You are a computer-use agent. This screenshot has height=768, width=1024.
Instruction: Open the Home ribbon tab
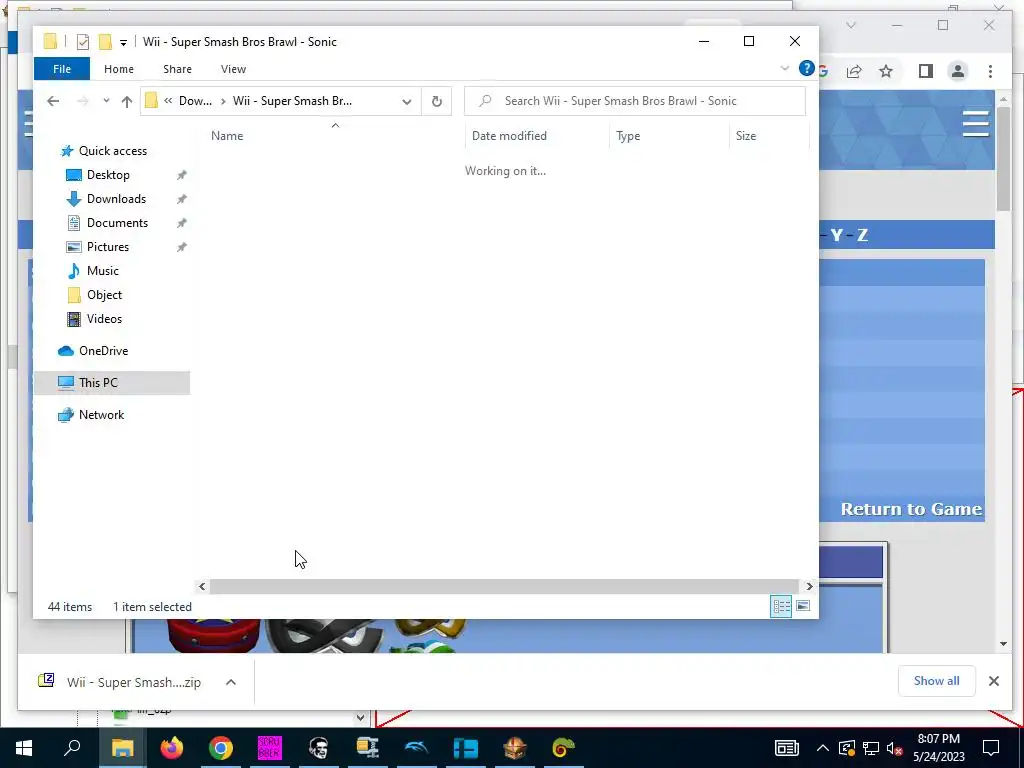(119, 69)
